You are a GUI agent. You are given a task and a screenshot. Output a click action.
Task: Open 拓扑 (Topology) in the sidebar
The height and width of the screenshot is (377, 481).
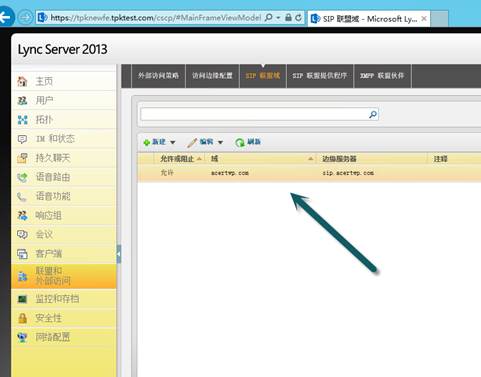click(x=63, y=119)
